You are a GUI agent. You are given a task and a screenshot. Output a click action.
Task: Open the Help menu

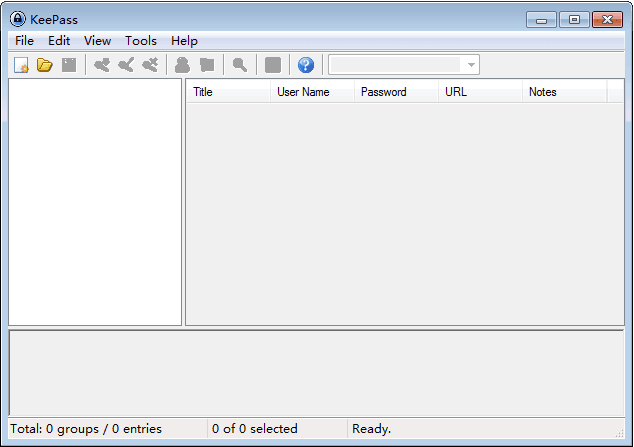pyautogui.click(x=184, y=41)
